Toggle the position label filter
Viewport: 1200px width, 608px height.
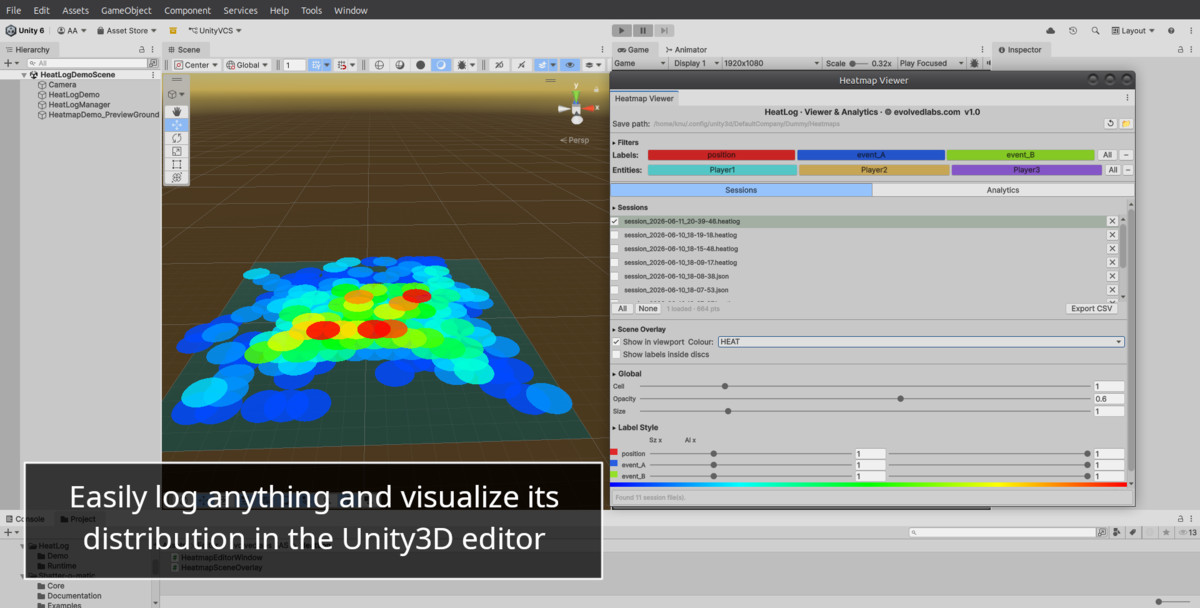[721, 155]
